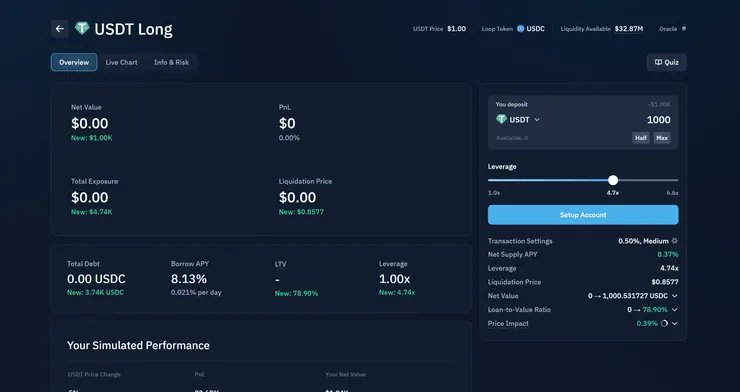Open transaction settings gear icon
Viewport: 740px width, 392px height.
pos(674,241)
